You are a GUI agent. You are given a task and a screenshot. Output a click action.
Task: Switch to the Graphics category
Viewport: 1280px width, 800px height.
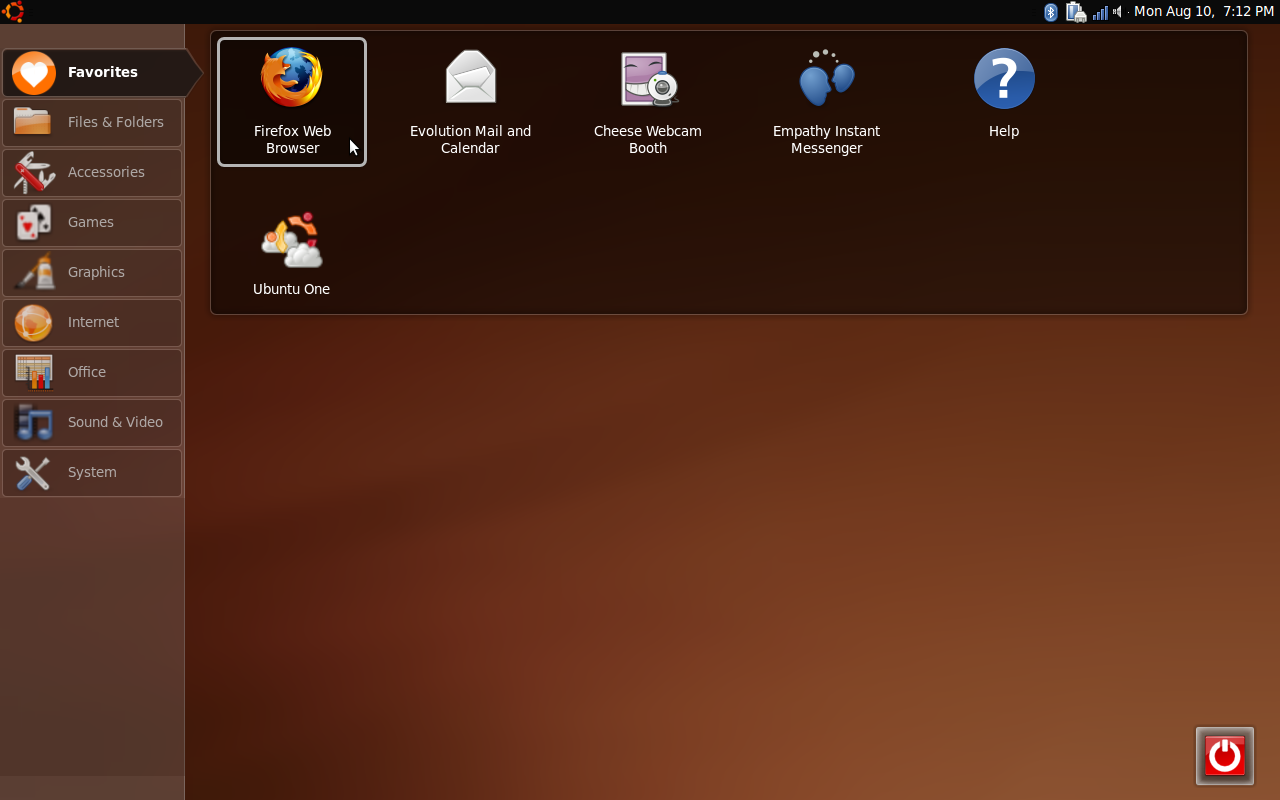[x=92, y=272]
